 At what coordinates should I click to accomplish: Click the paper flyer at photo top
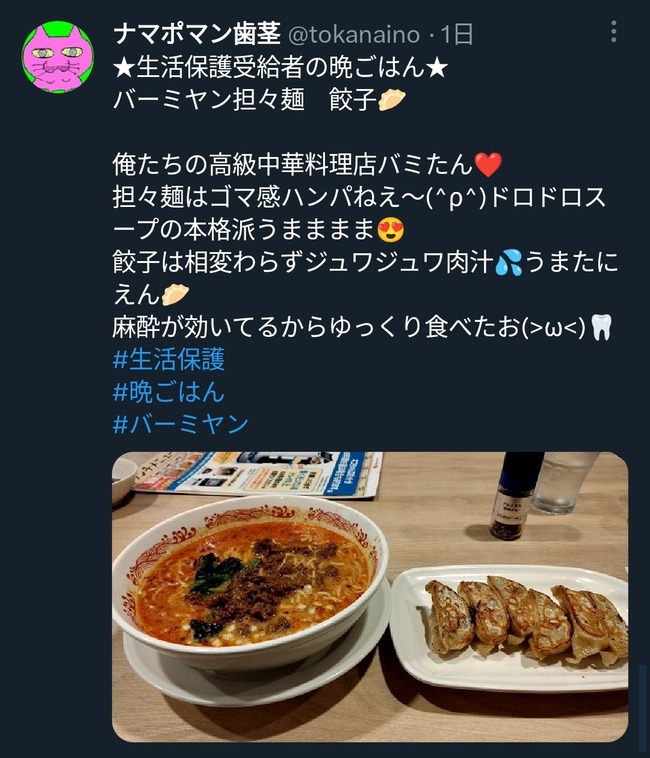point(256,474)
